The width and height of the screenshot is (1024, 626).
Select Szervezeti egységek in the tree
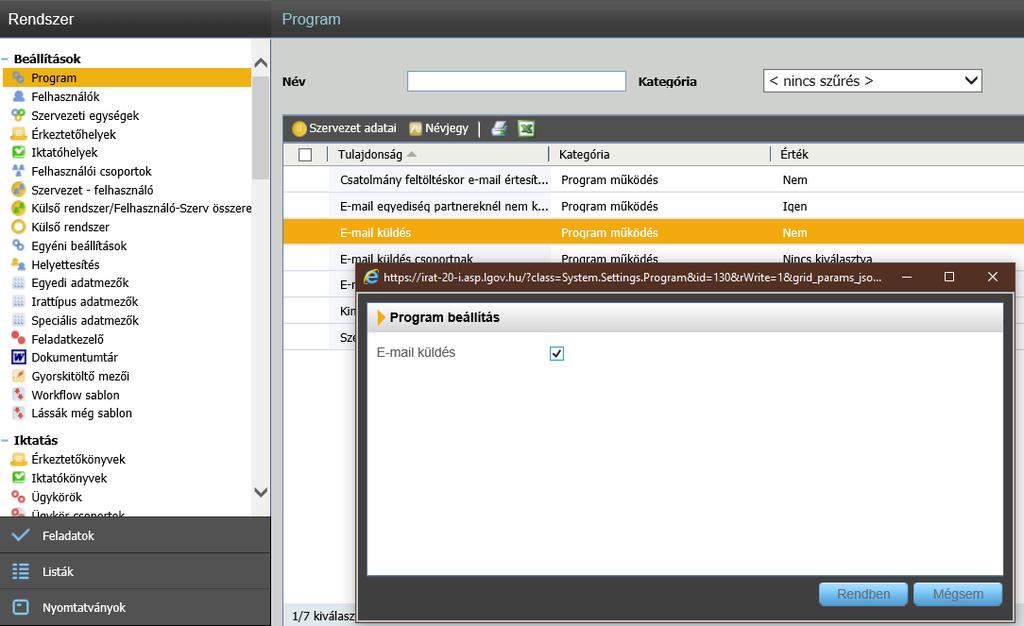click(x=85, y=116)
